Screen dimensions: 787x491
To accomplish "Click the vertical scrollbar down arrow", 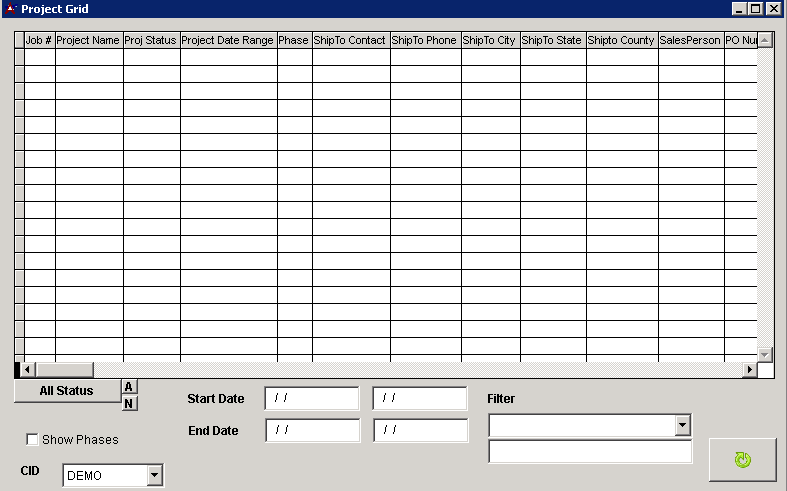I will point(765,354).
